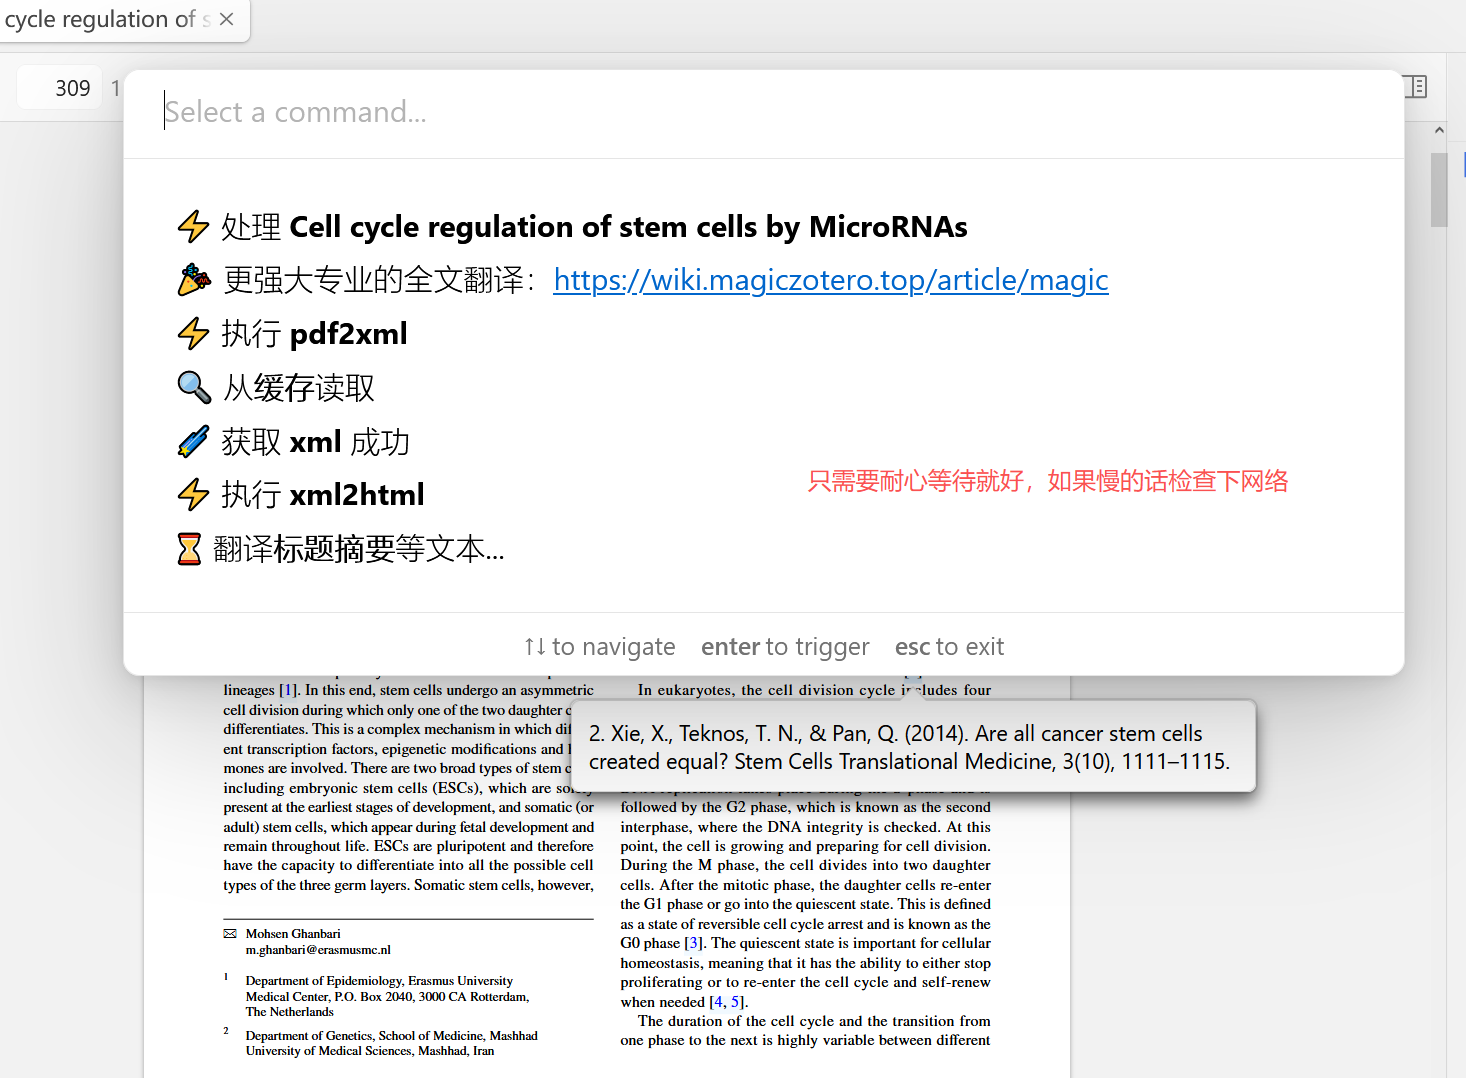Click the lightning icon beside 执行 xml2html

click(193, 495)
